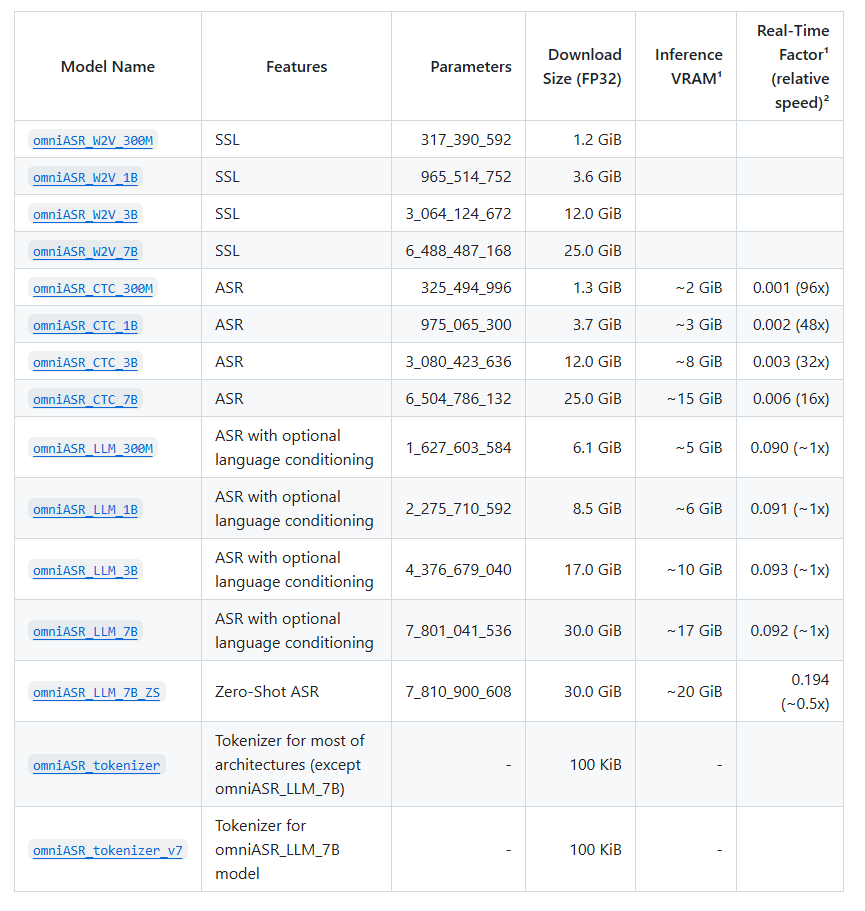Open the omniASR_CTC_300M link
This screenshot has height=911, width=865.
click(x=93, y=289)
